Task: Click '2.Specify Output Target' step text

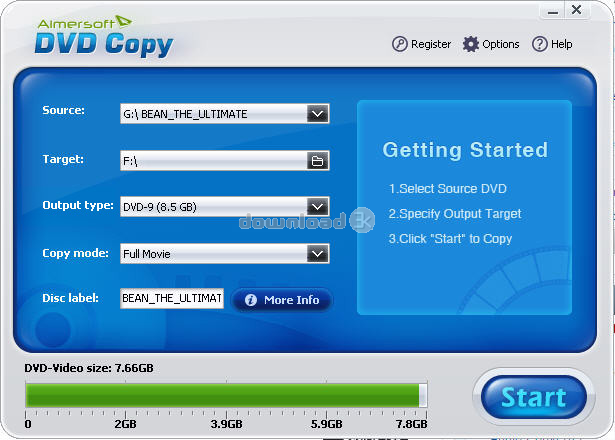Action: coord(455,214)
